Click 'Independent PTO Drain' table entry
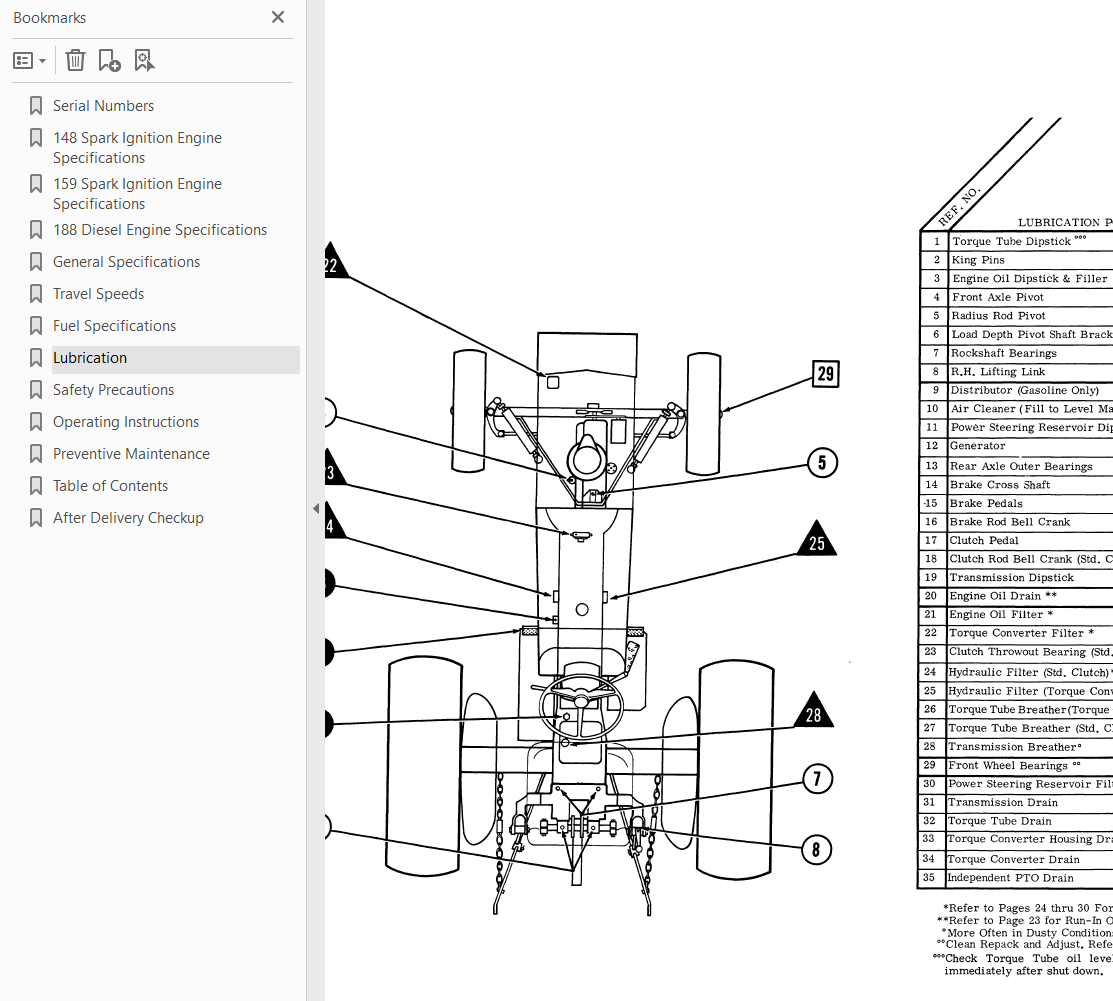 pos(1011,877)
